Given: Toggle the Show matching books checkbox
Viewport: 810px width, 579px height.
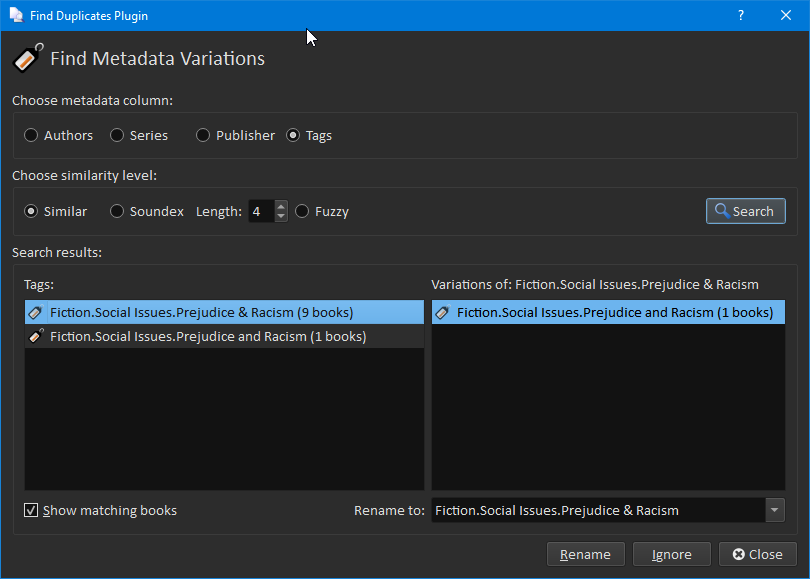Looking at the screenshot, I should (x=32, y=510).
